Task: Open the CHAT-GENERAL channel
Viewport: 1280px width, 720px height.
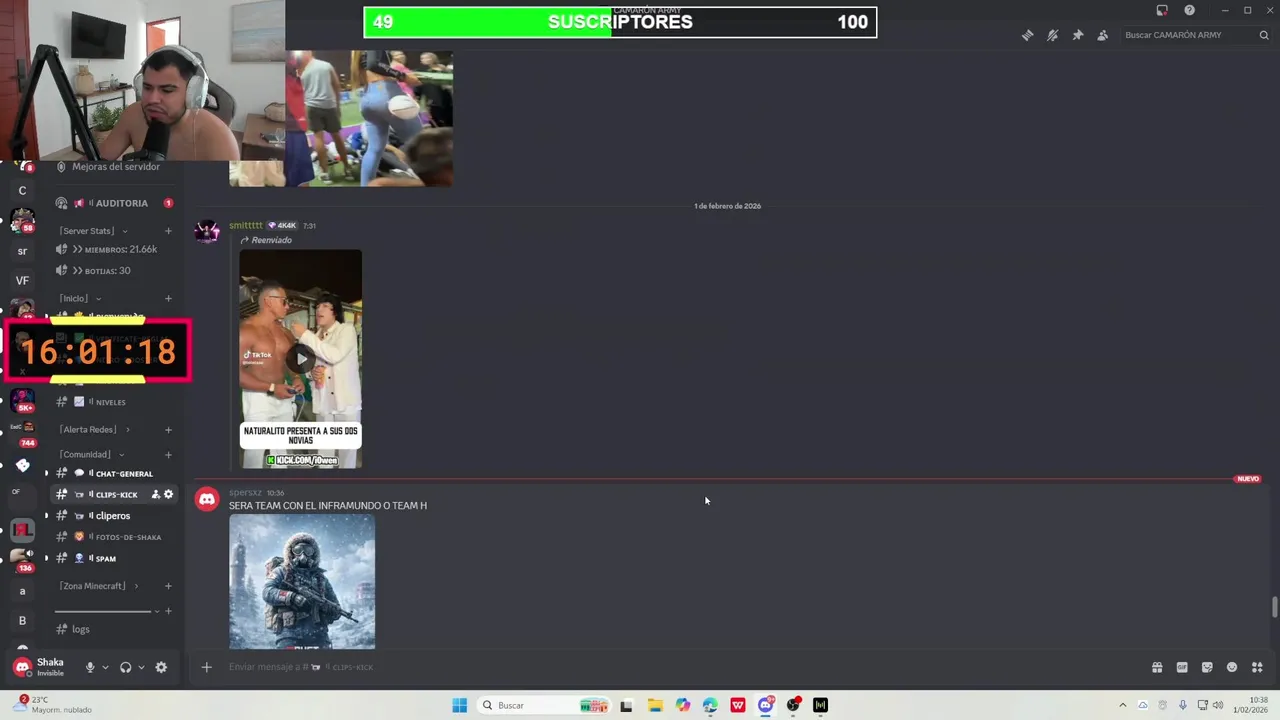Action: click(113, 473)
